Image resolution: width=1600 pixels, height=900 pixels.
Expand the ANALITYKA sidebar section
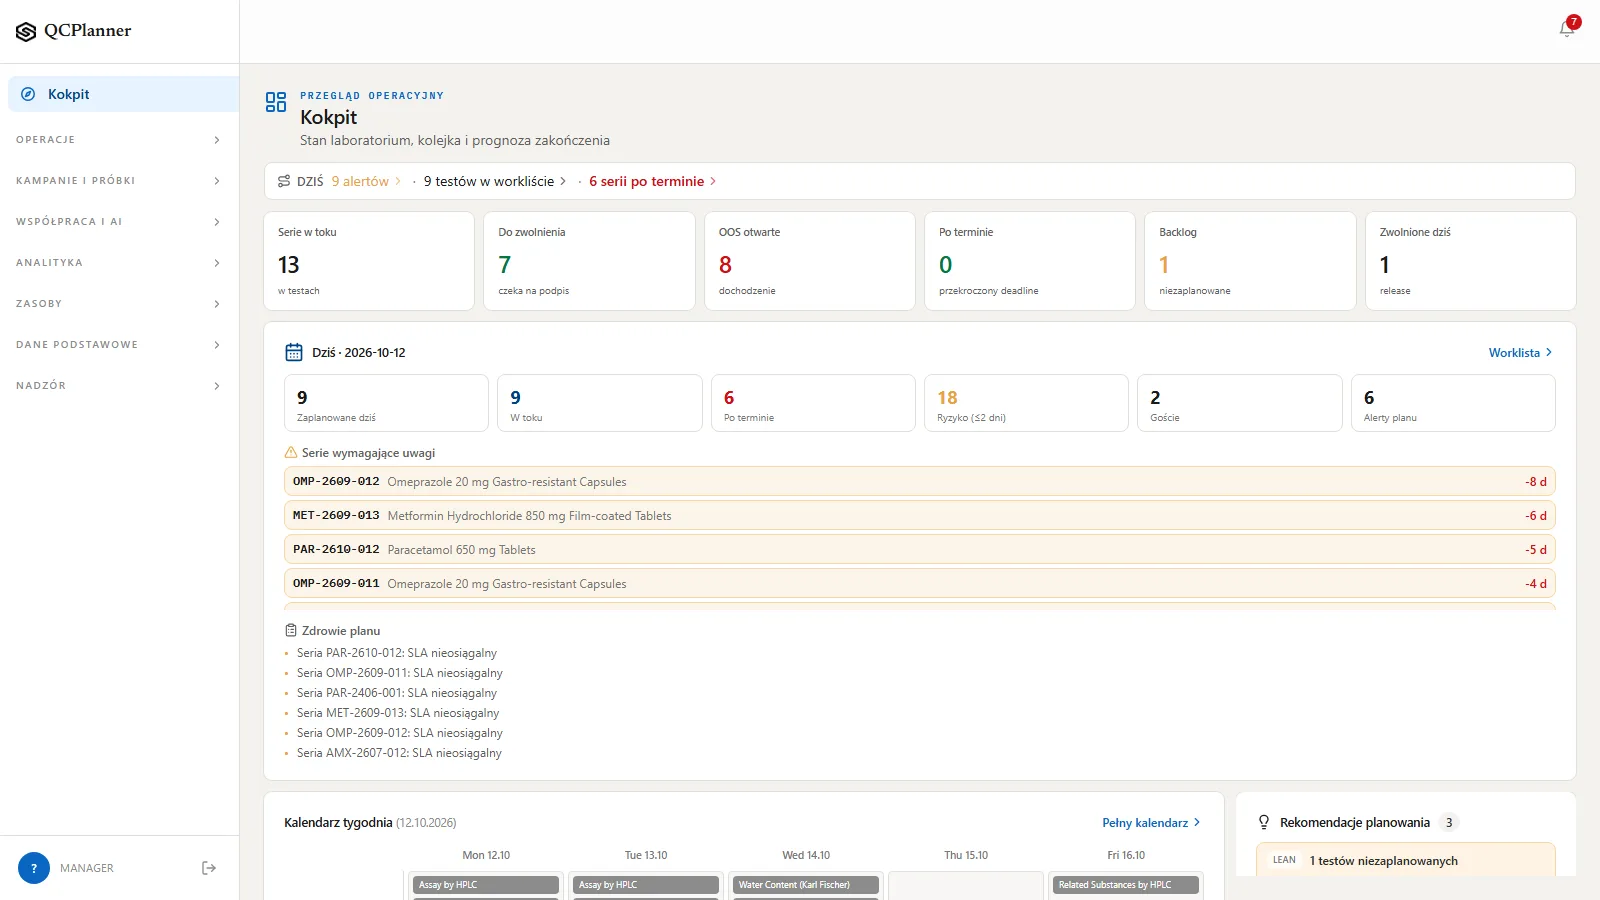click(119, 263)
